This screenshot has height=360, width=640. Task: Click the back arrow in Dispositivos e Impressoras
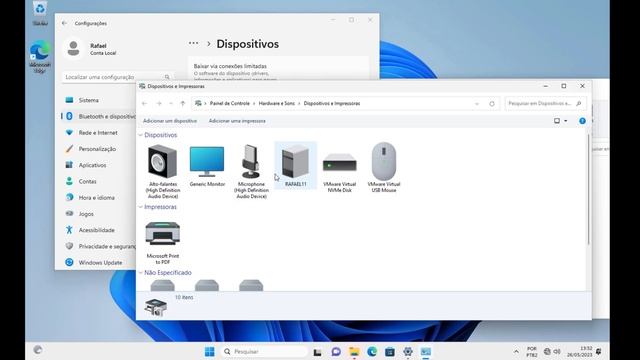tap(144, 104)
